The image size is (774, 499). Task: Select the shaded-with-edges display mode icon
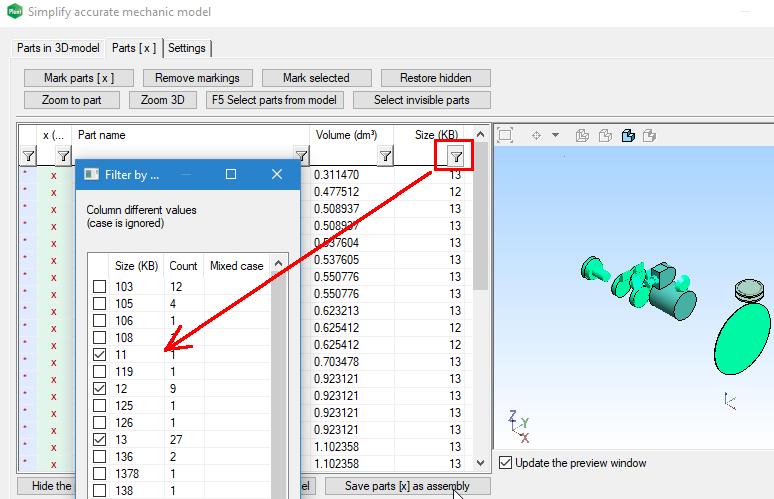[628, 135]
